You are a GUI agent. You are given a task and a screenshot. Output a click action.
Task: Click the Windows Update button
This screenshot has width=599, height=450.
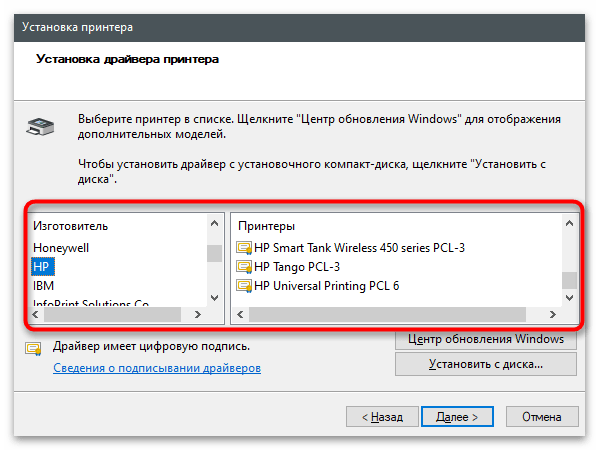tap(486, 339)
